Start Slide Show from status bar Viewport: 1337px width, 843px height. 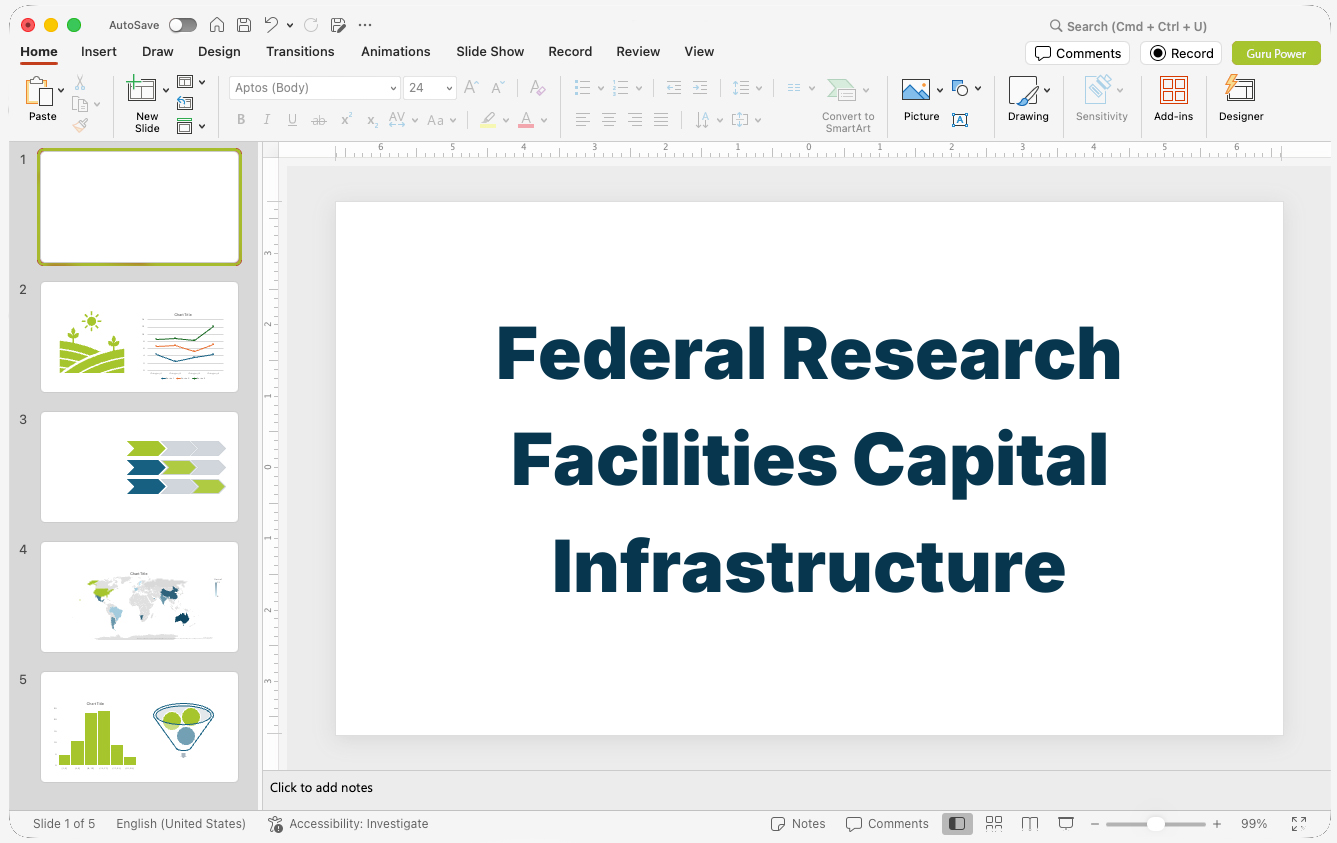coord(1066,824)
